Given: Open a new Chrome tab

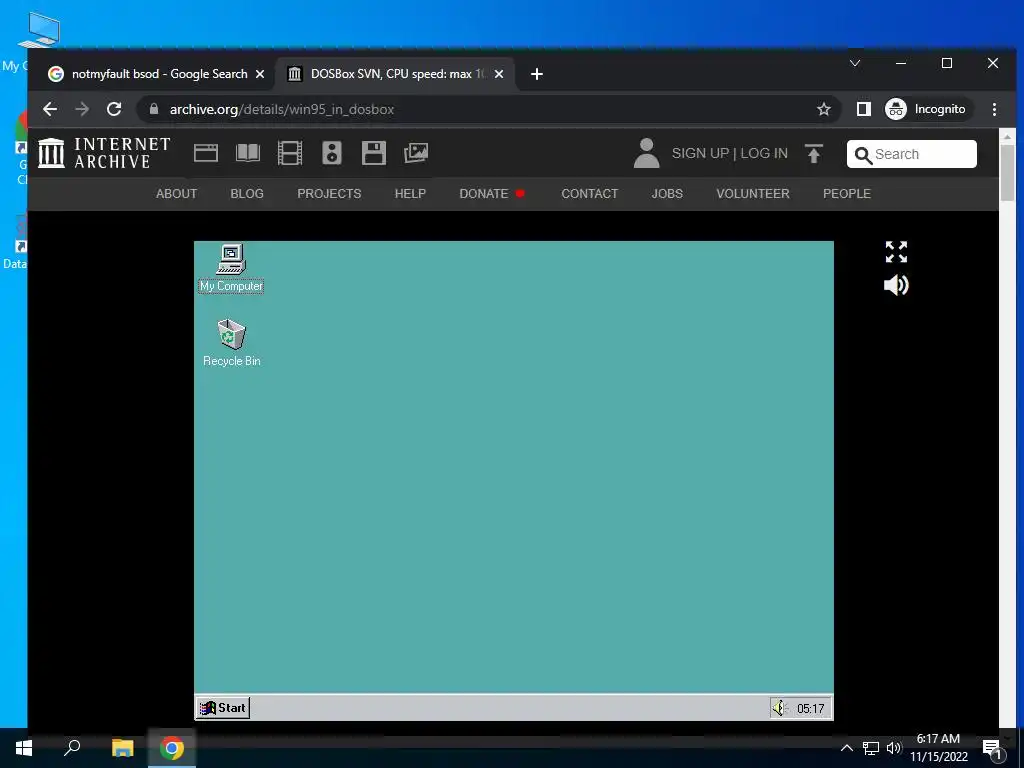Looking at the screenshot, I should point(537,74).
